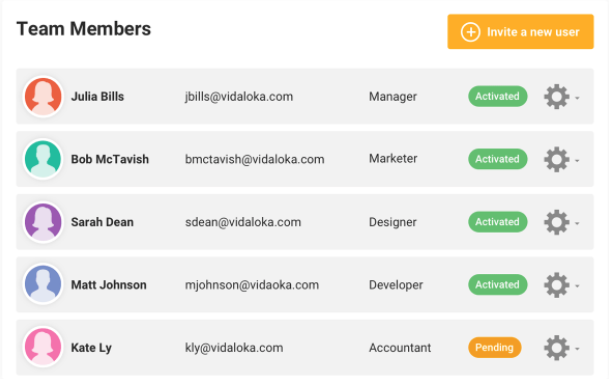609x379 pixels.
Task: Expand dropdown arrow beside Matt Johnson's gear
Action: tap(577, 286)
